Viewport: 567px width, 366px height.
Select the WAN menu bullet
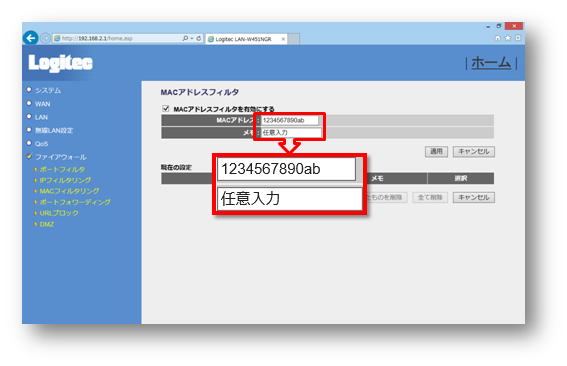pos(29,103)
